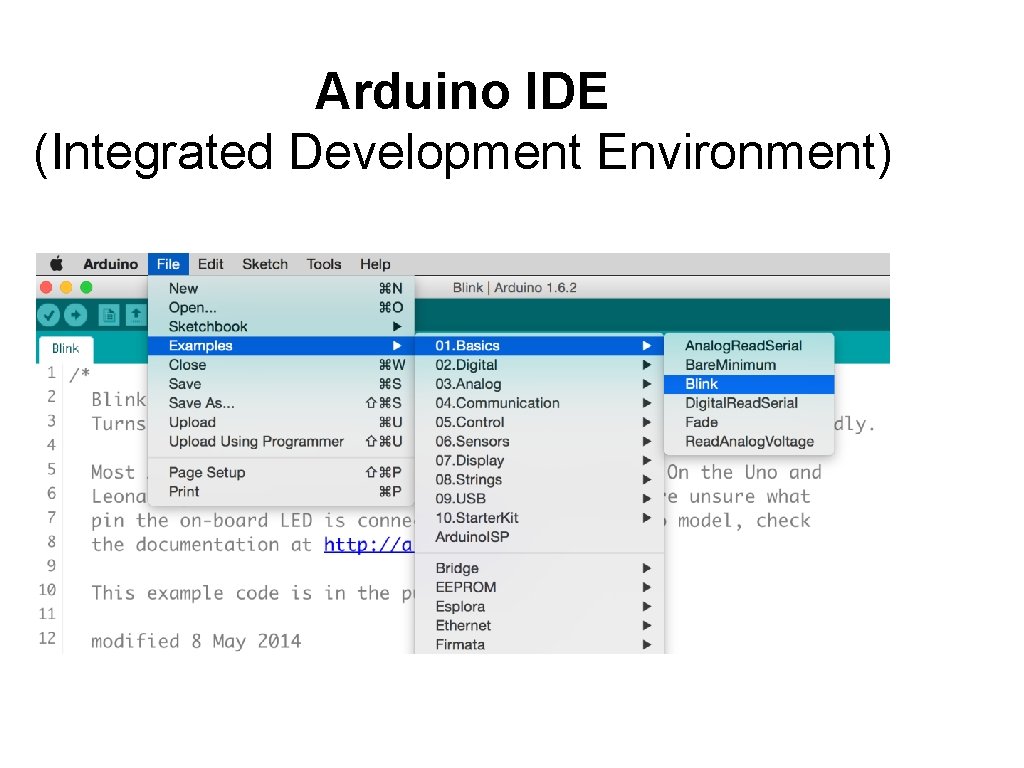Viewport: 1024px width, 768px height.
Task: Choose Save from the File menu
Action: click(x=281, y=383)
